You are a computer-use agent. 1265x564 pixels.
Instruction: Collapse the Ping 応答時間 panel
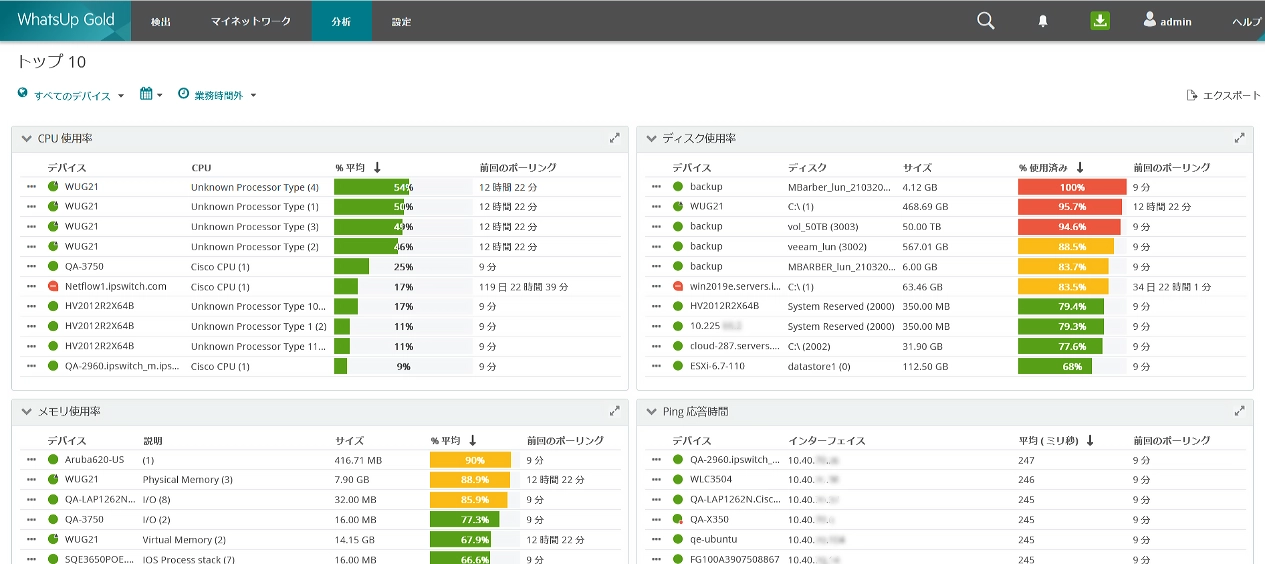click(651, 412)
